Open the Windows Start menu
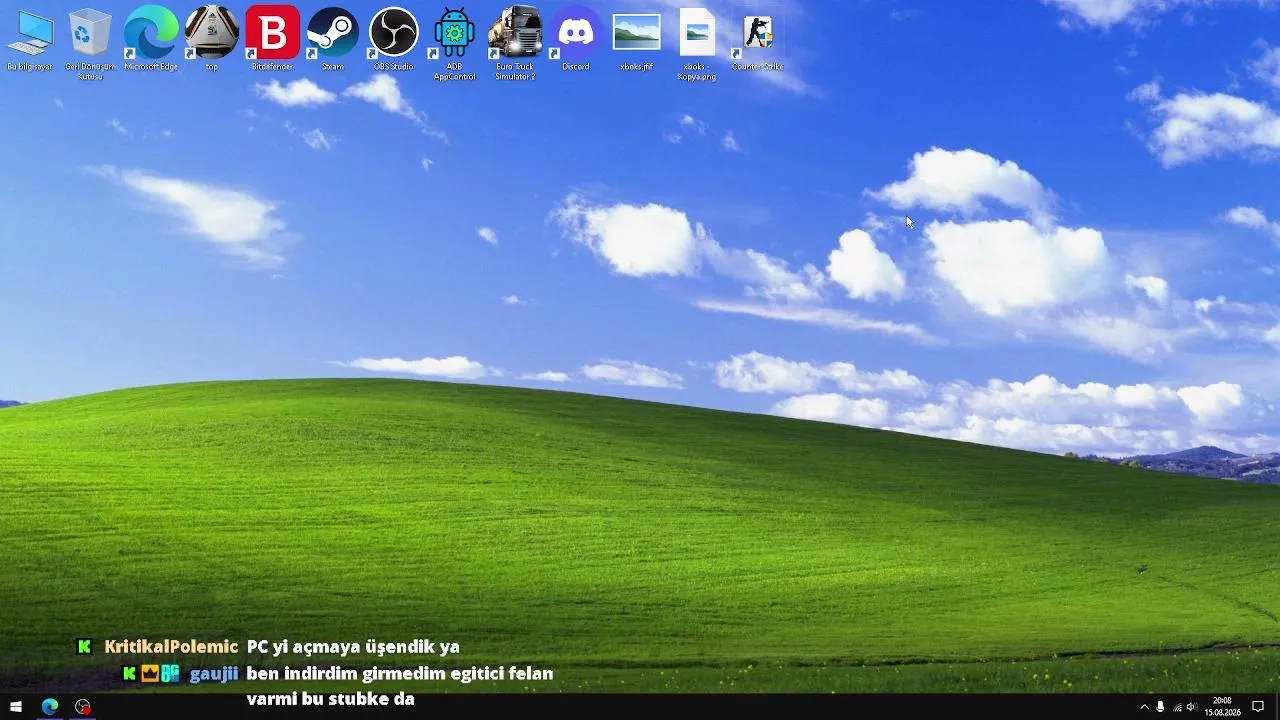The image size is (1280, 720). [x=16, y=707]
